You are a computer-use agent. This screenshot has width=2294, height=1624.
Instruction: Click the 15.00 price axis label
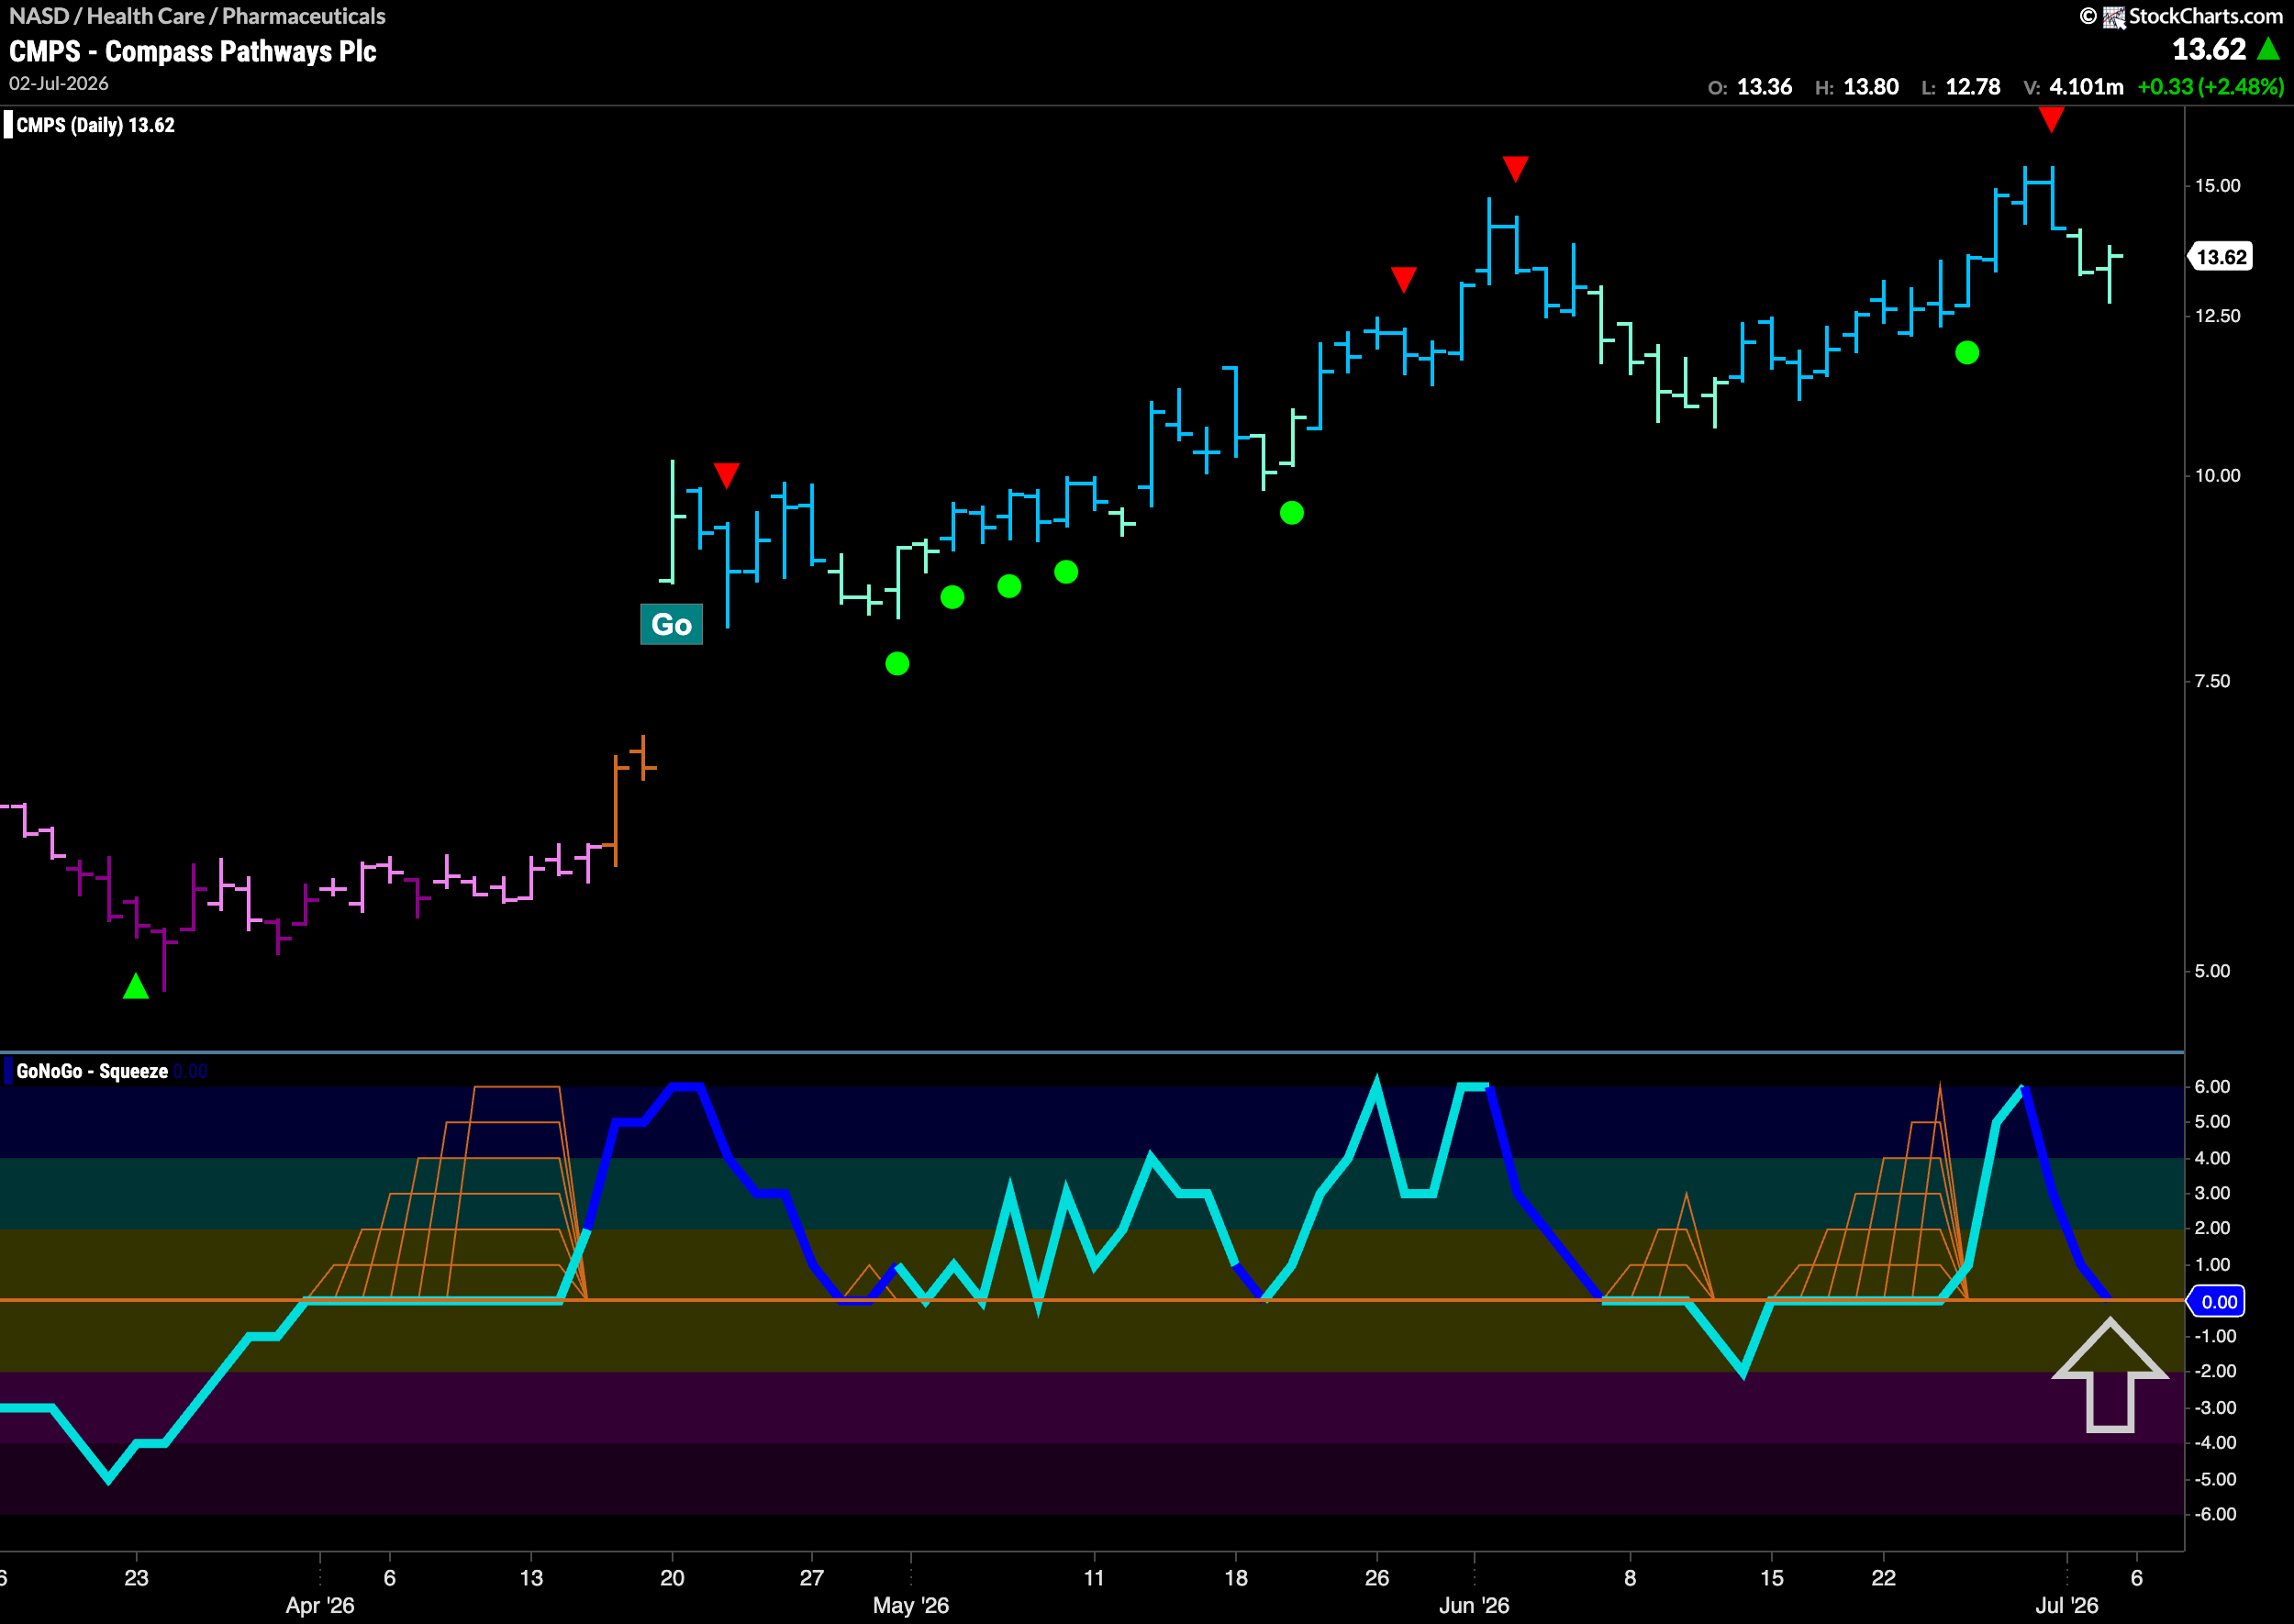pyautogui.click(x=2217, y=186)
